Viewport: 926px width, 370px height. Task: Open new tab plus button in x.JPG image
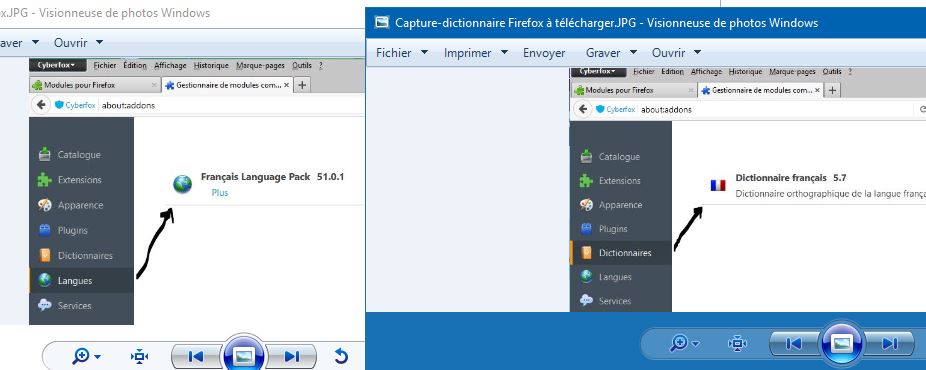tap(302, 85)
